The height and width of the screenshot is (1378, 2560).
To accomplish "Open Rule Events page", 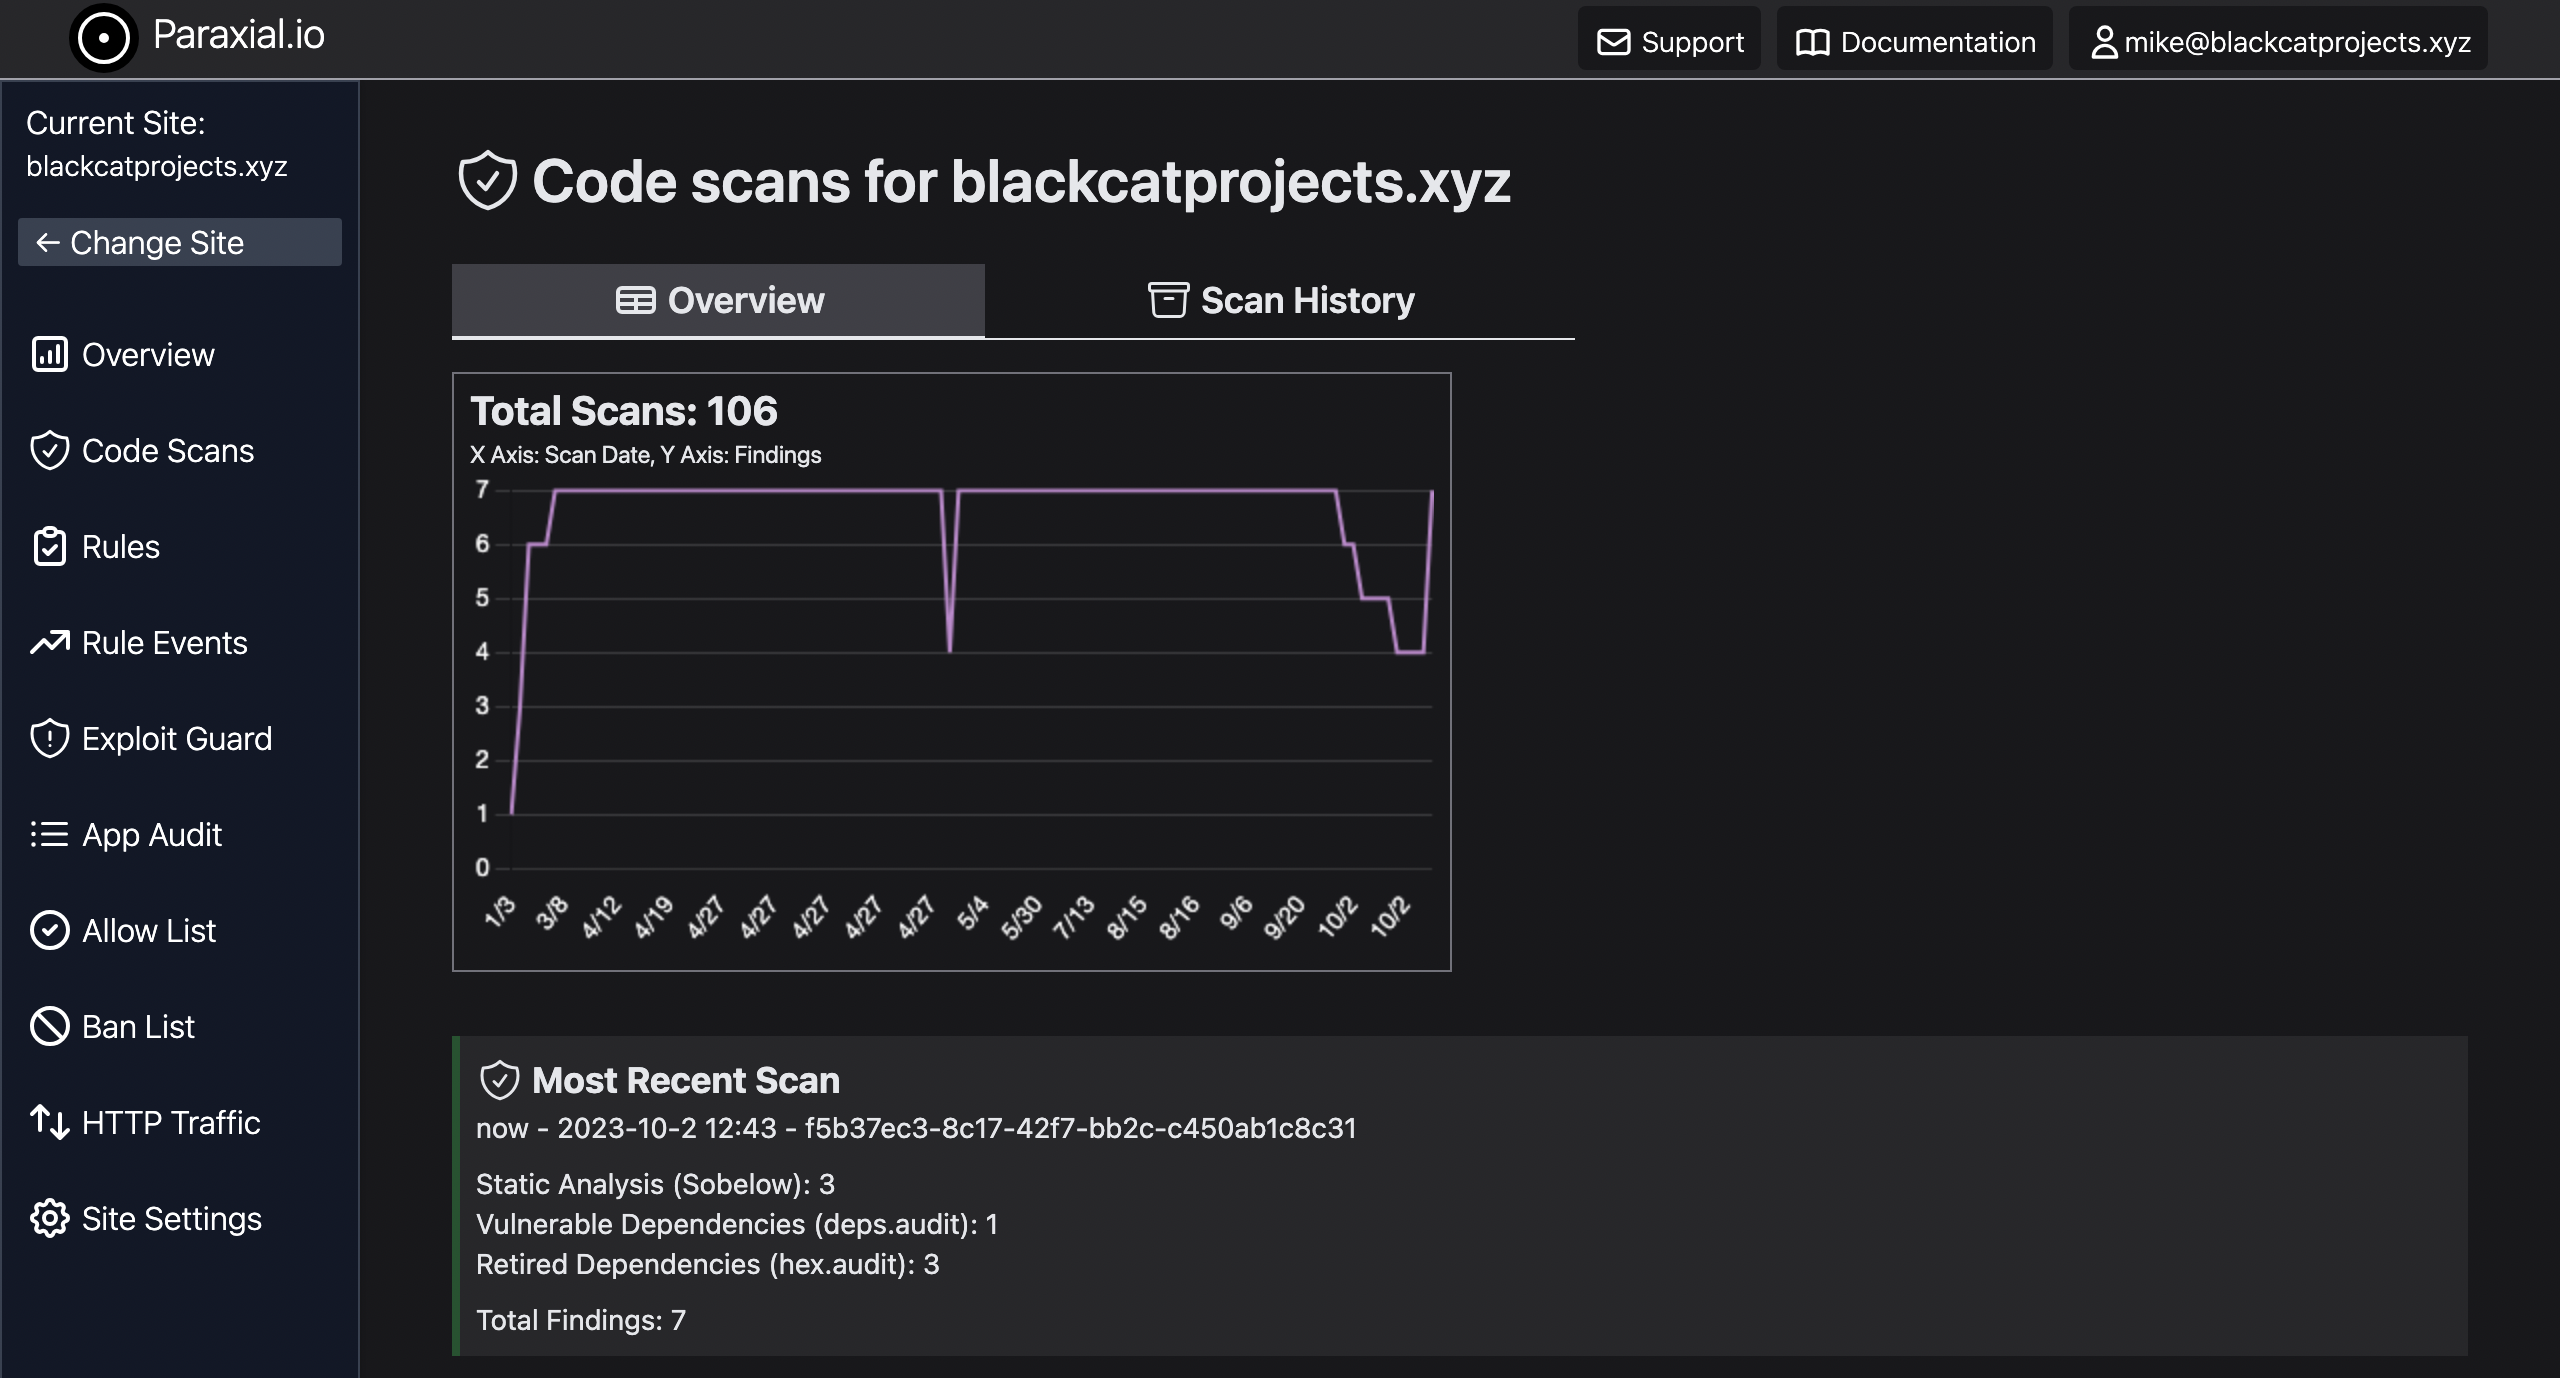I will (x=139, y=642).
